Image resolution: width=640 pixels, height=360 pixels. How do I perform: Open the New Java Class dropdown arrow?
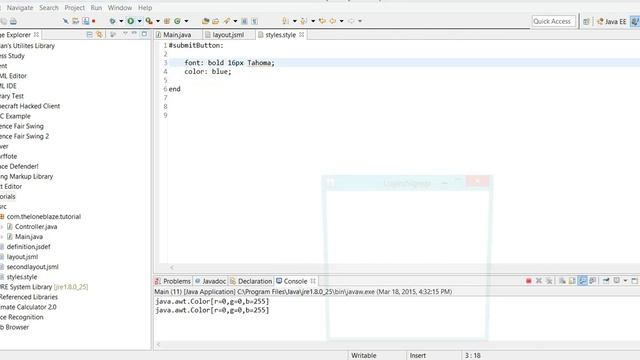(186, 21)
